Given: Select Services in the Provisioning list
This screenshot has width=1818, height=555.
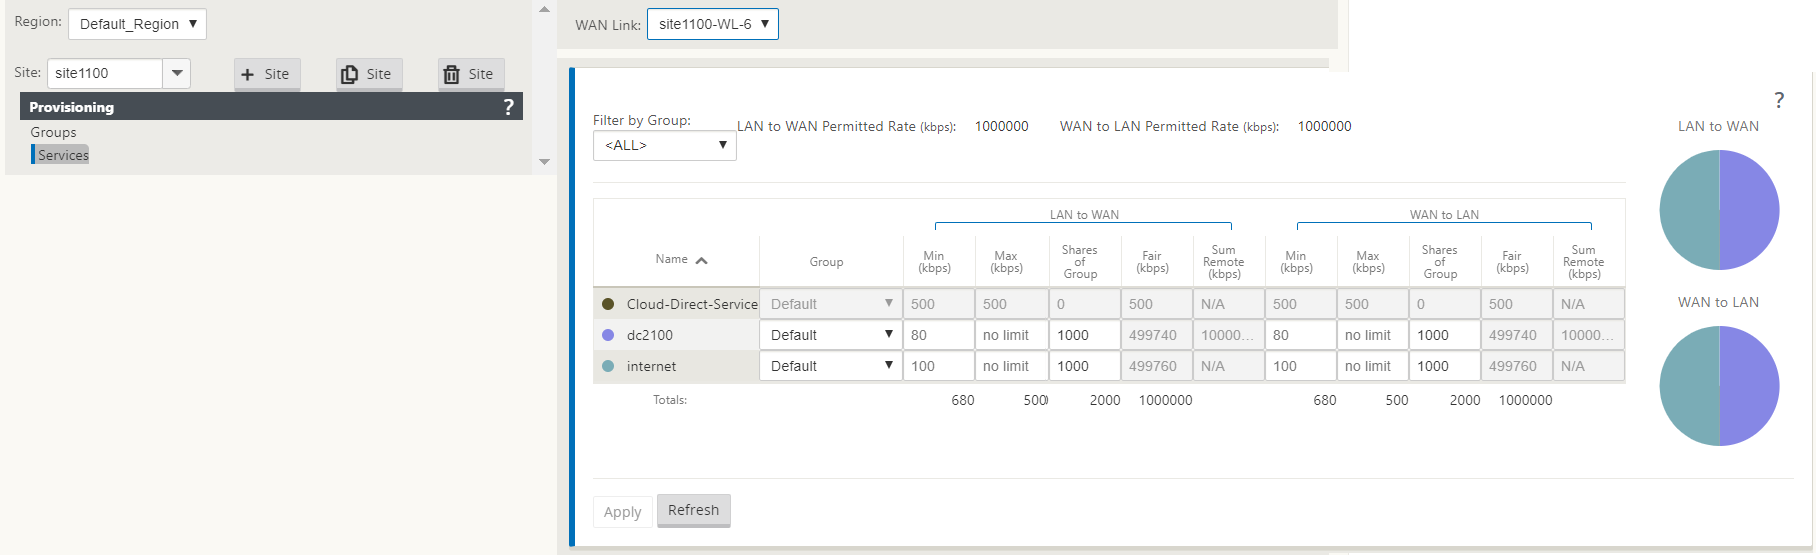Looking at the screenshot, I should (x=63, y=155).
